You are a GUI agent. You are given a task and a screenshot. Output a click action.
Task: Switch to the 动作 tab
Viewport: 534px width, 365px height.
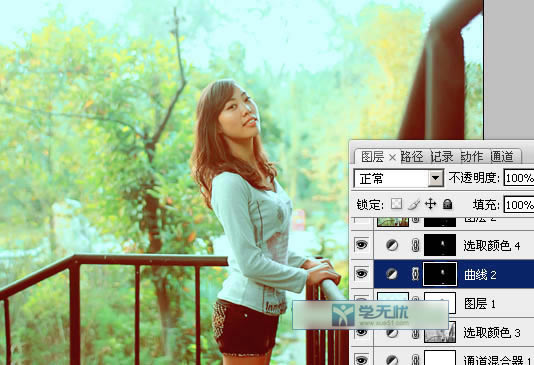click(x=472, y=157)
